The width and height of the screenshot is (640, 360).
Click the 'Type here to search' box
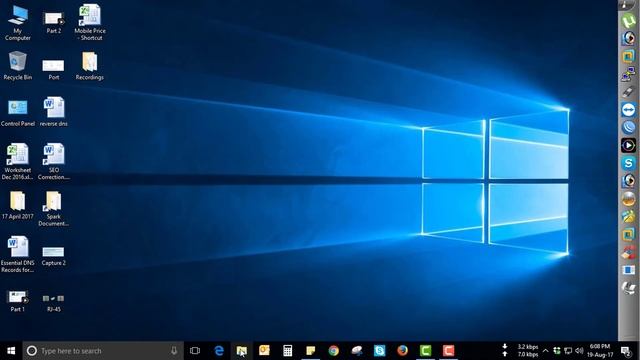[x=103, y=351]
